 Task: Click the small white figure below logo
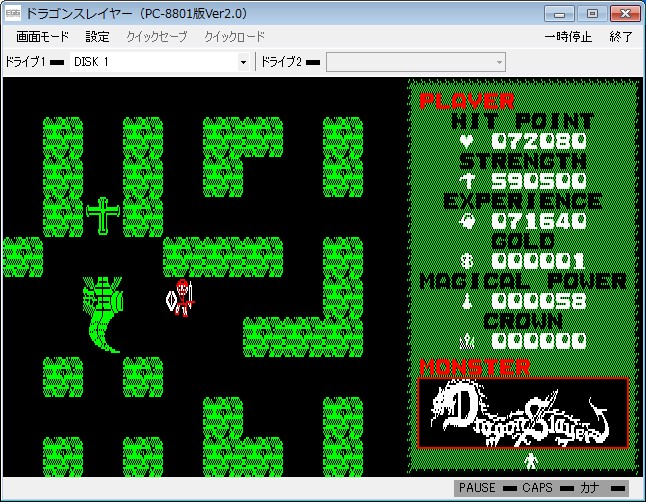[531, 461]
